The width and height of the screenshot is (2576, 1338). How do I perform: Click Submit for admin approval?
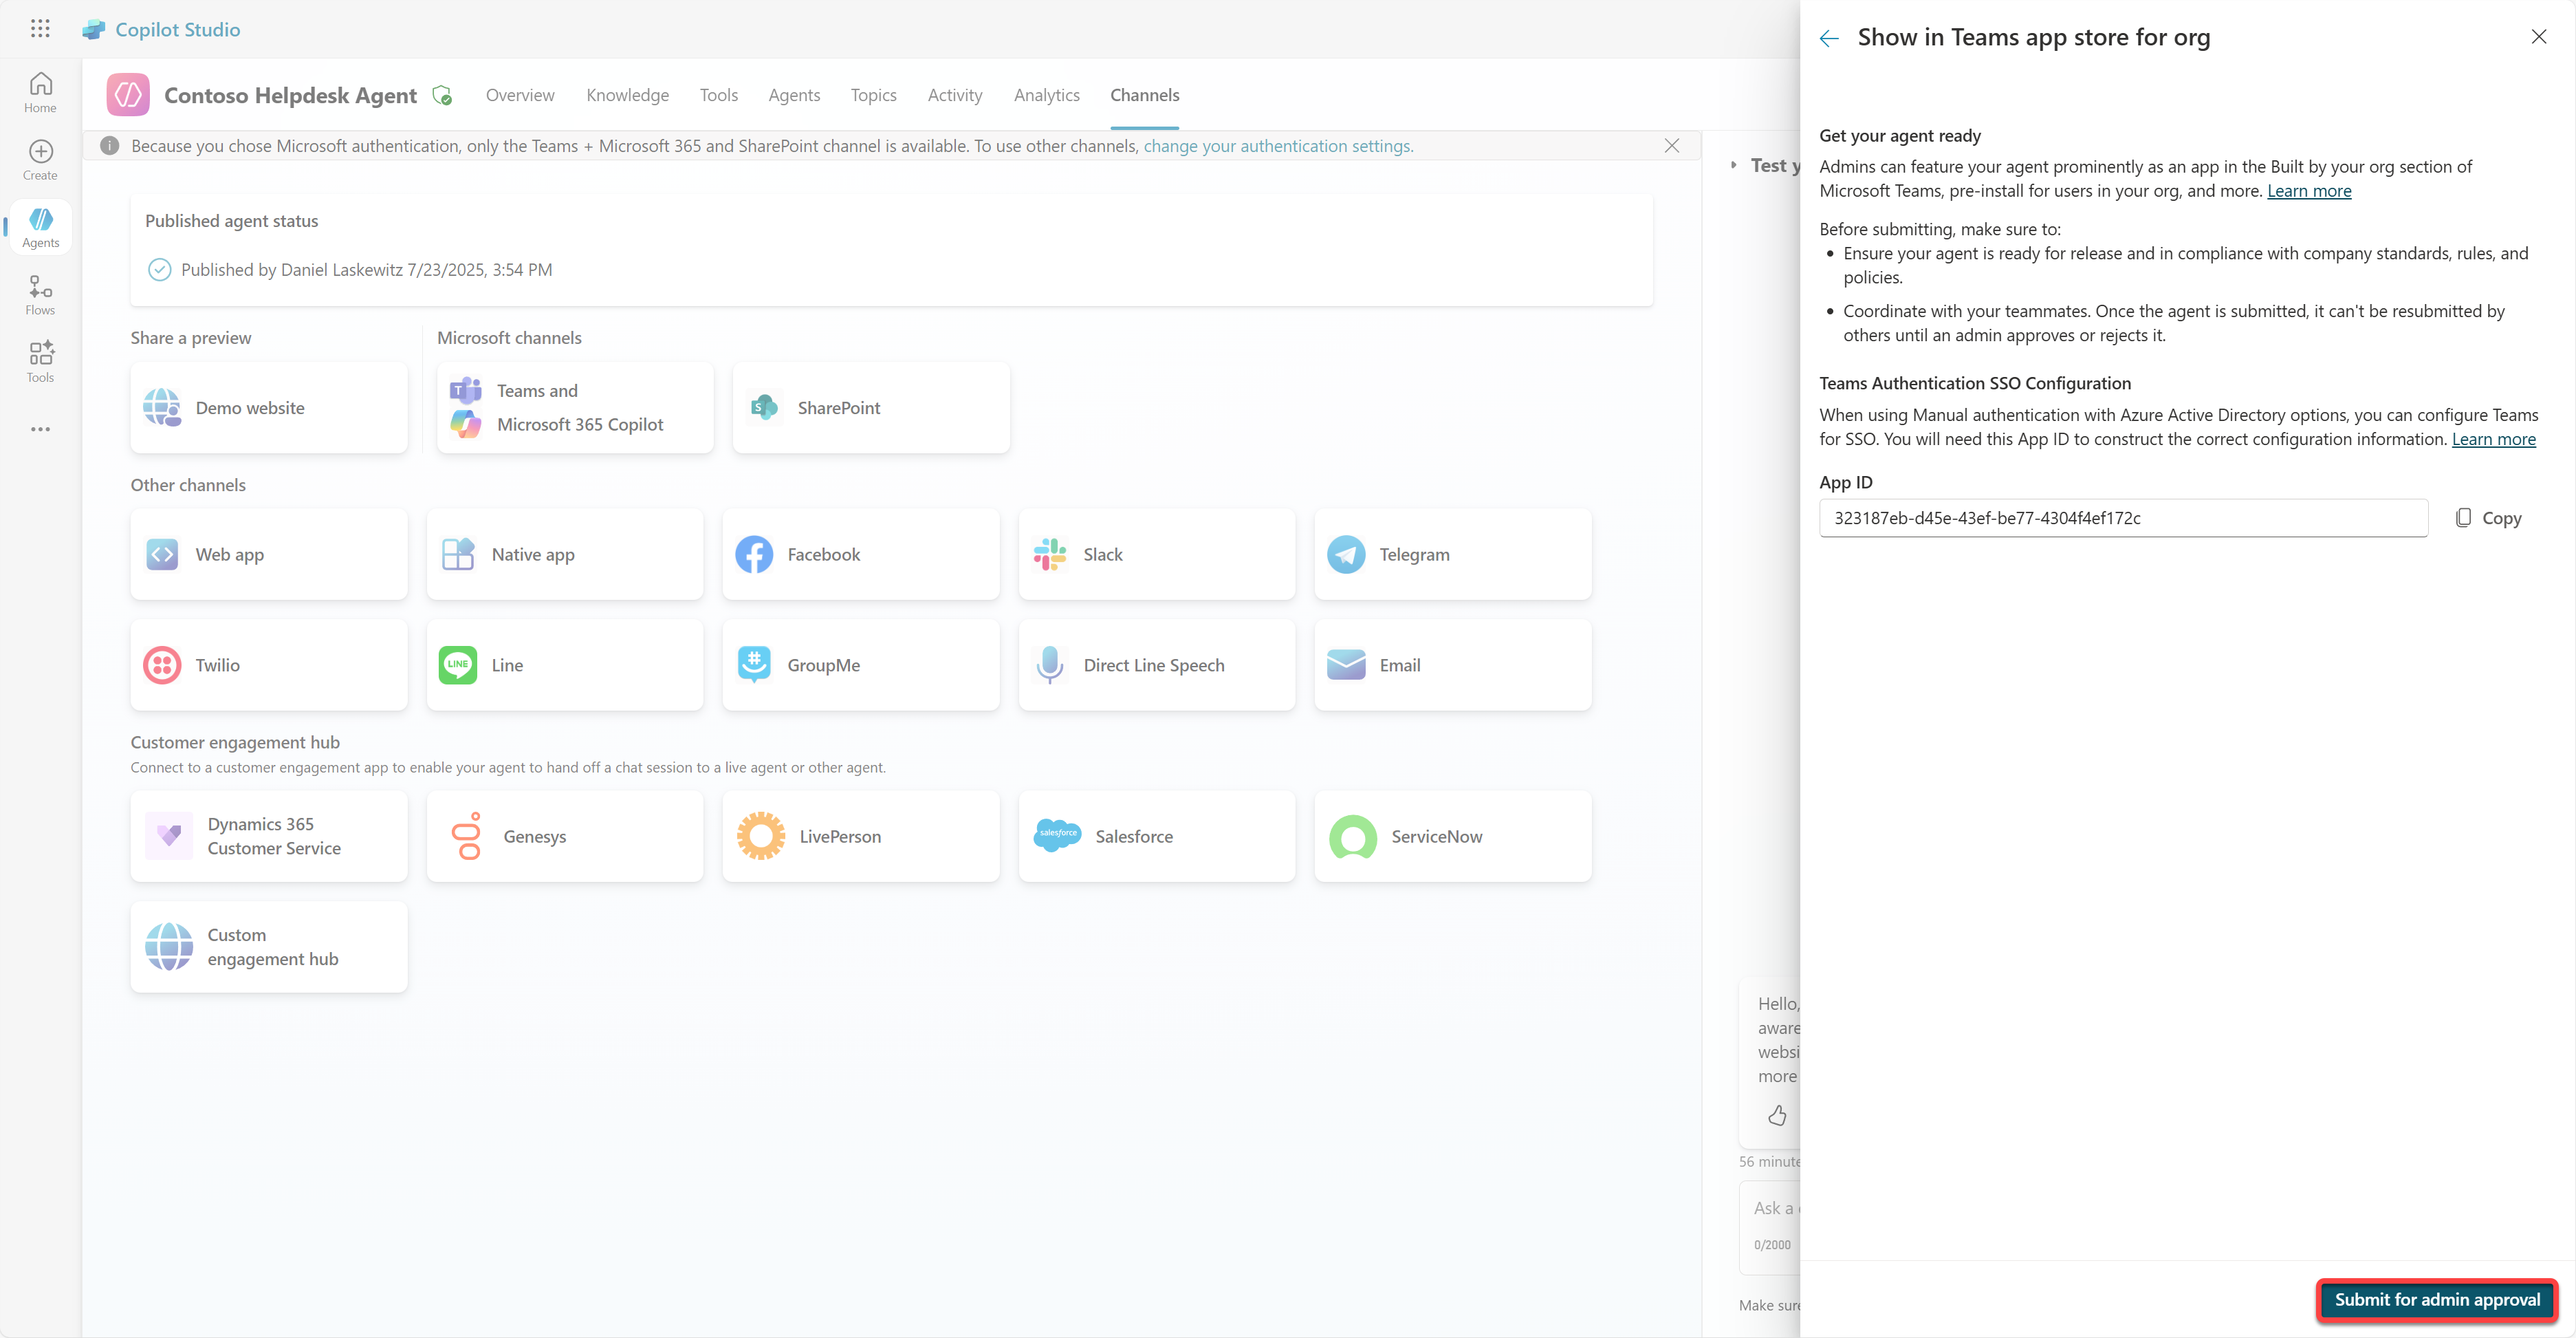(x=2436, y=1299)
